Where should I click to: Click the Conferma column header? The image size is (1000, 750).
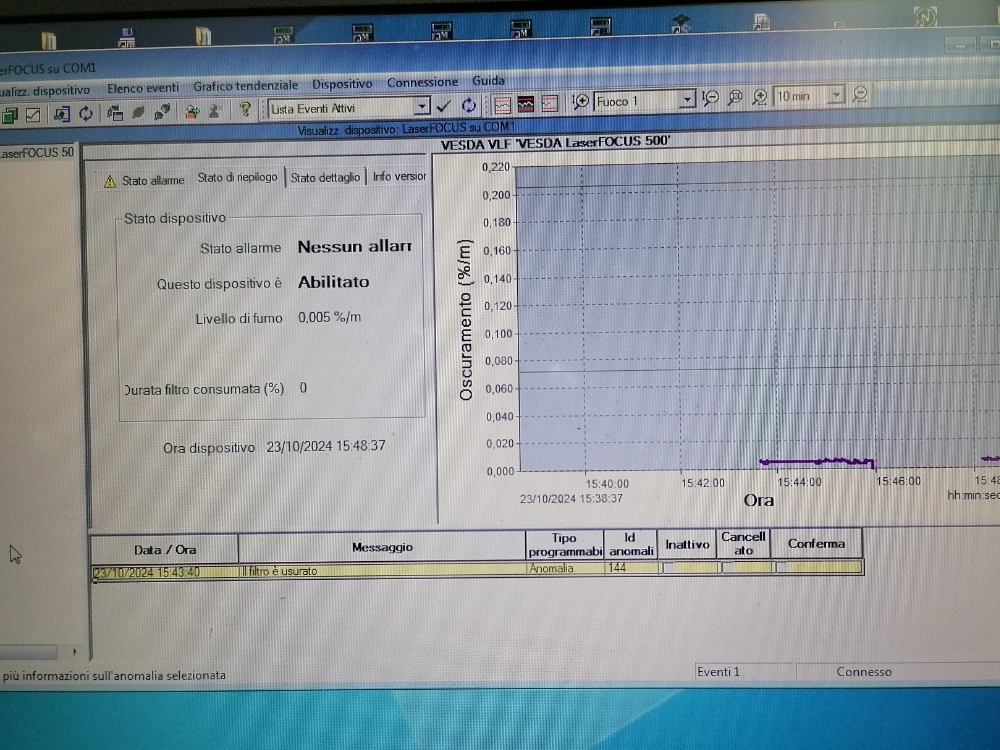click(x=816, y=543)
